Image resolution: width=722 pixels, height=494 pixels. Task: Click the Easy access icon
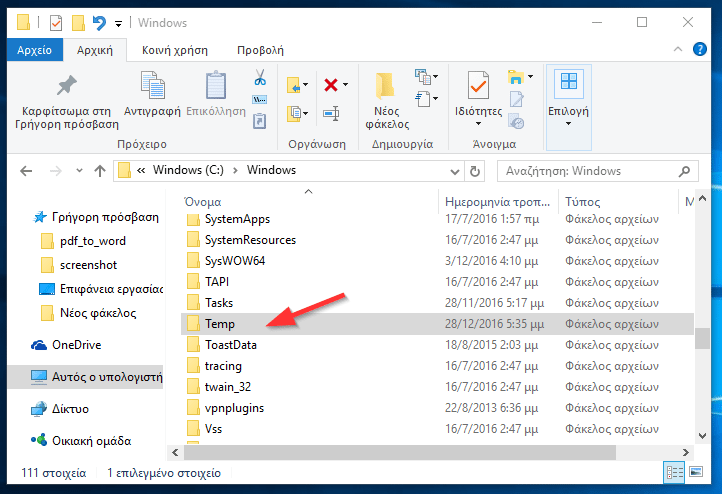[423, 99]
